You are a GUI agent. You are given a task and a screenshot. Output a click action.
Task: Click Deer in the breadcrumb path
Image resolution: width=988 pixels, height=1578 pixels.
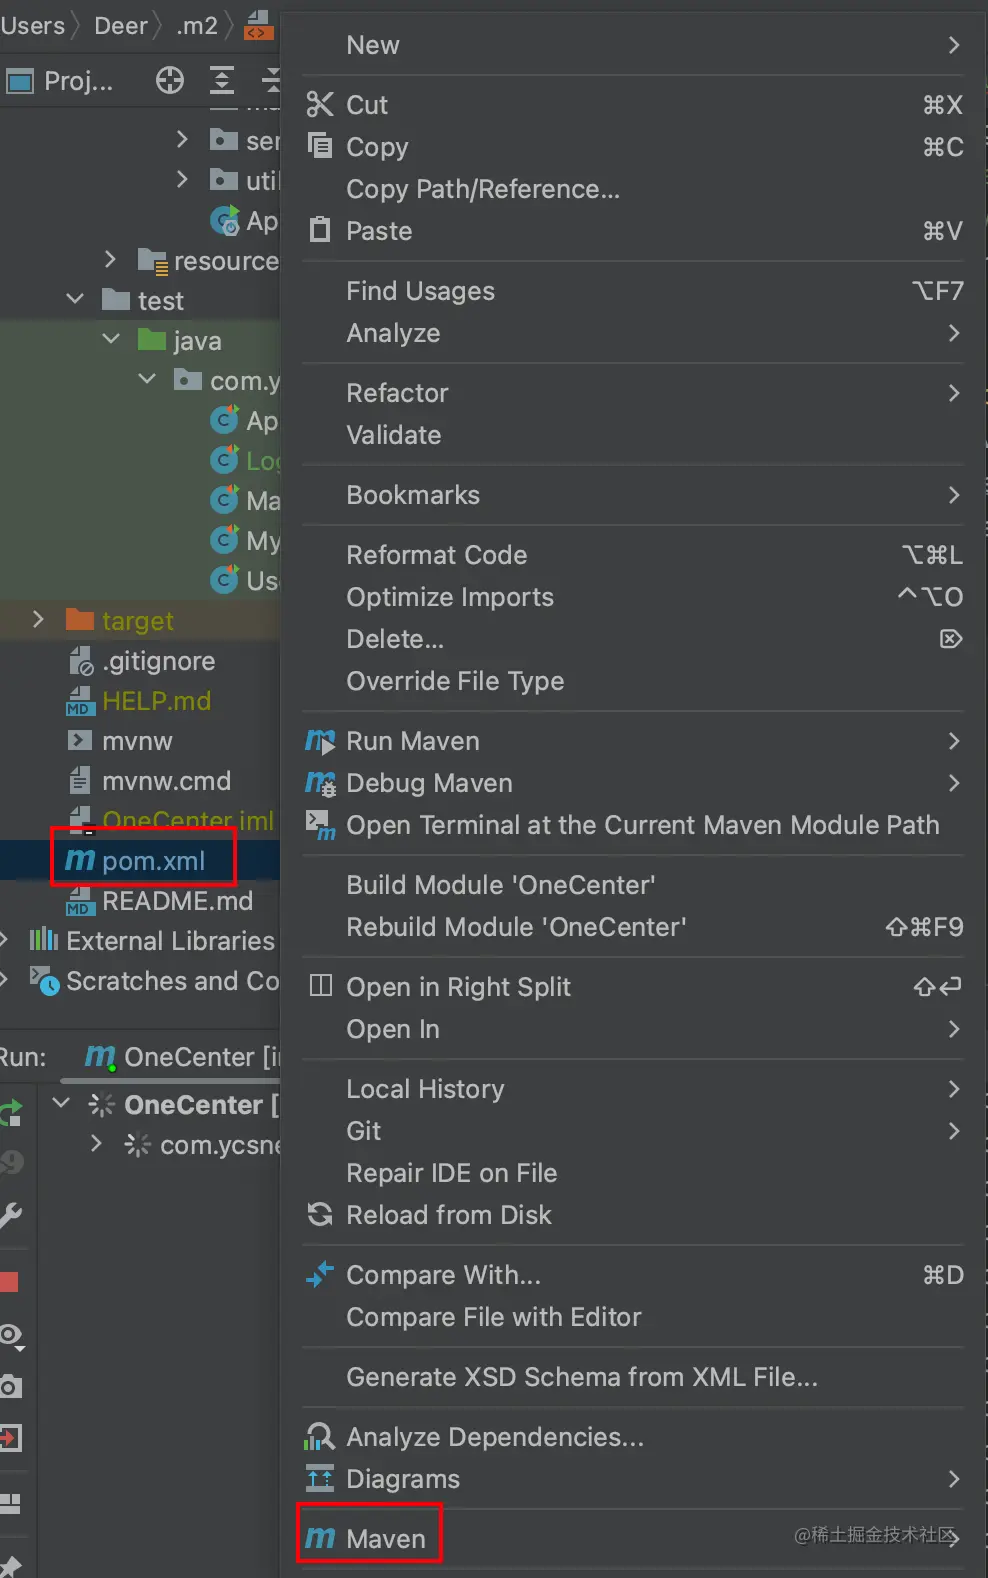click(x=120, y=26)
